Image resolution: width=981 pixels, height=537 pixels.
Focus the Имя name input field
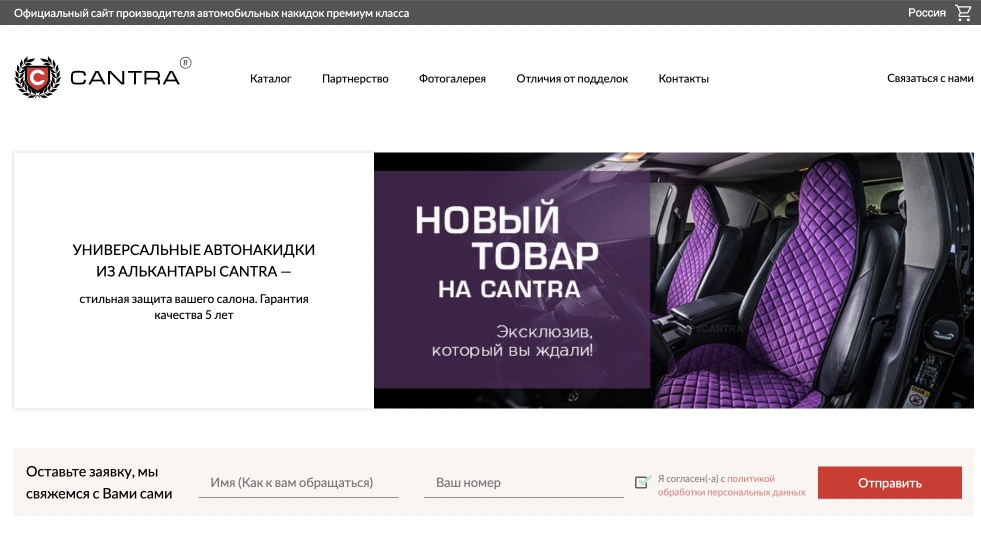pyautogui.click(x=298, y=483)
